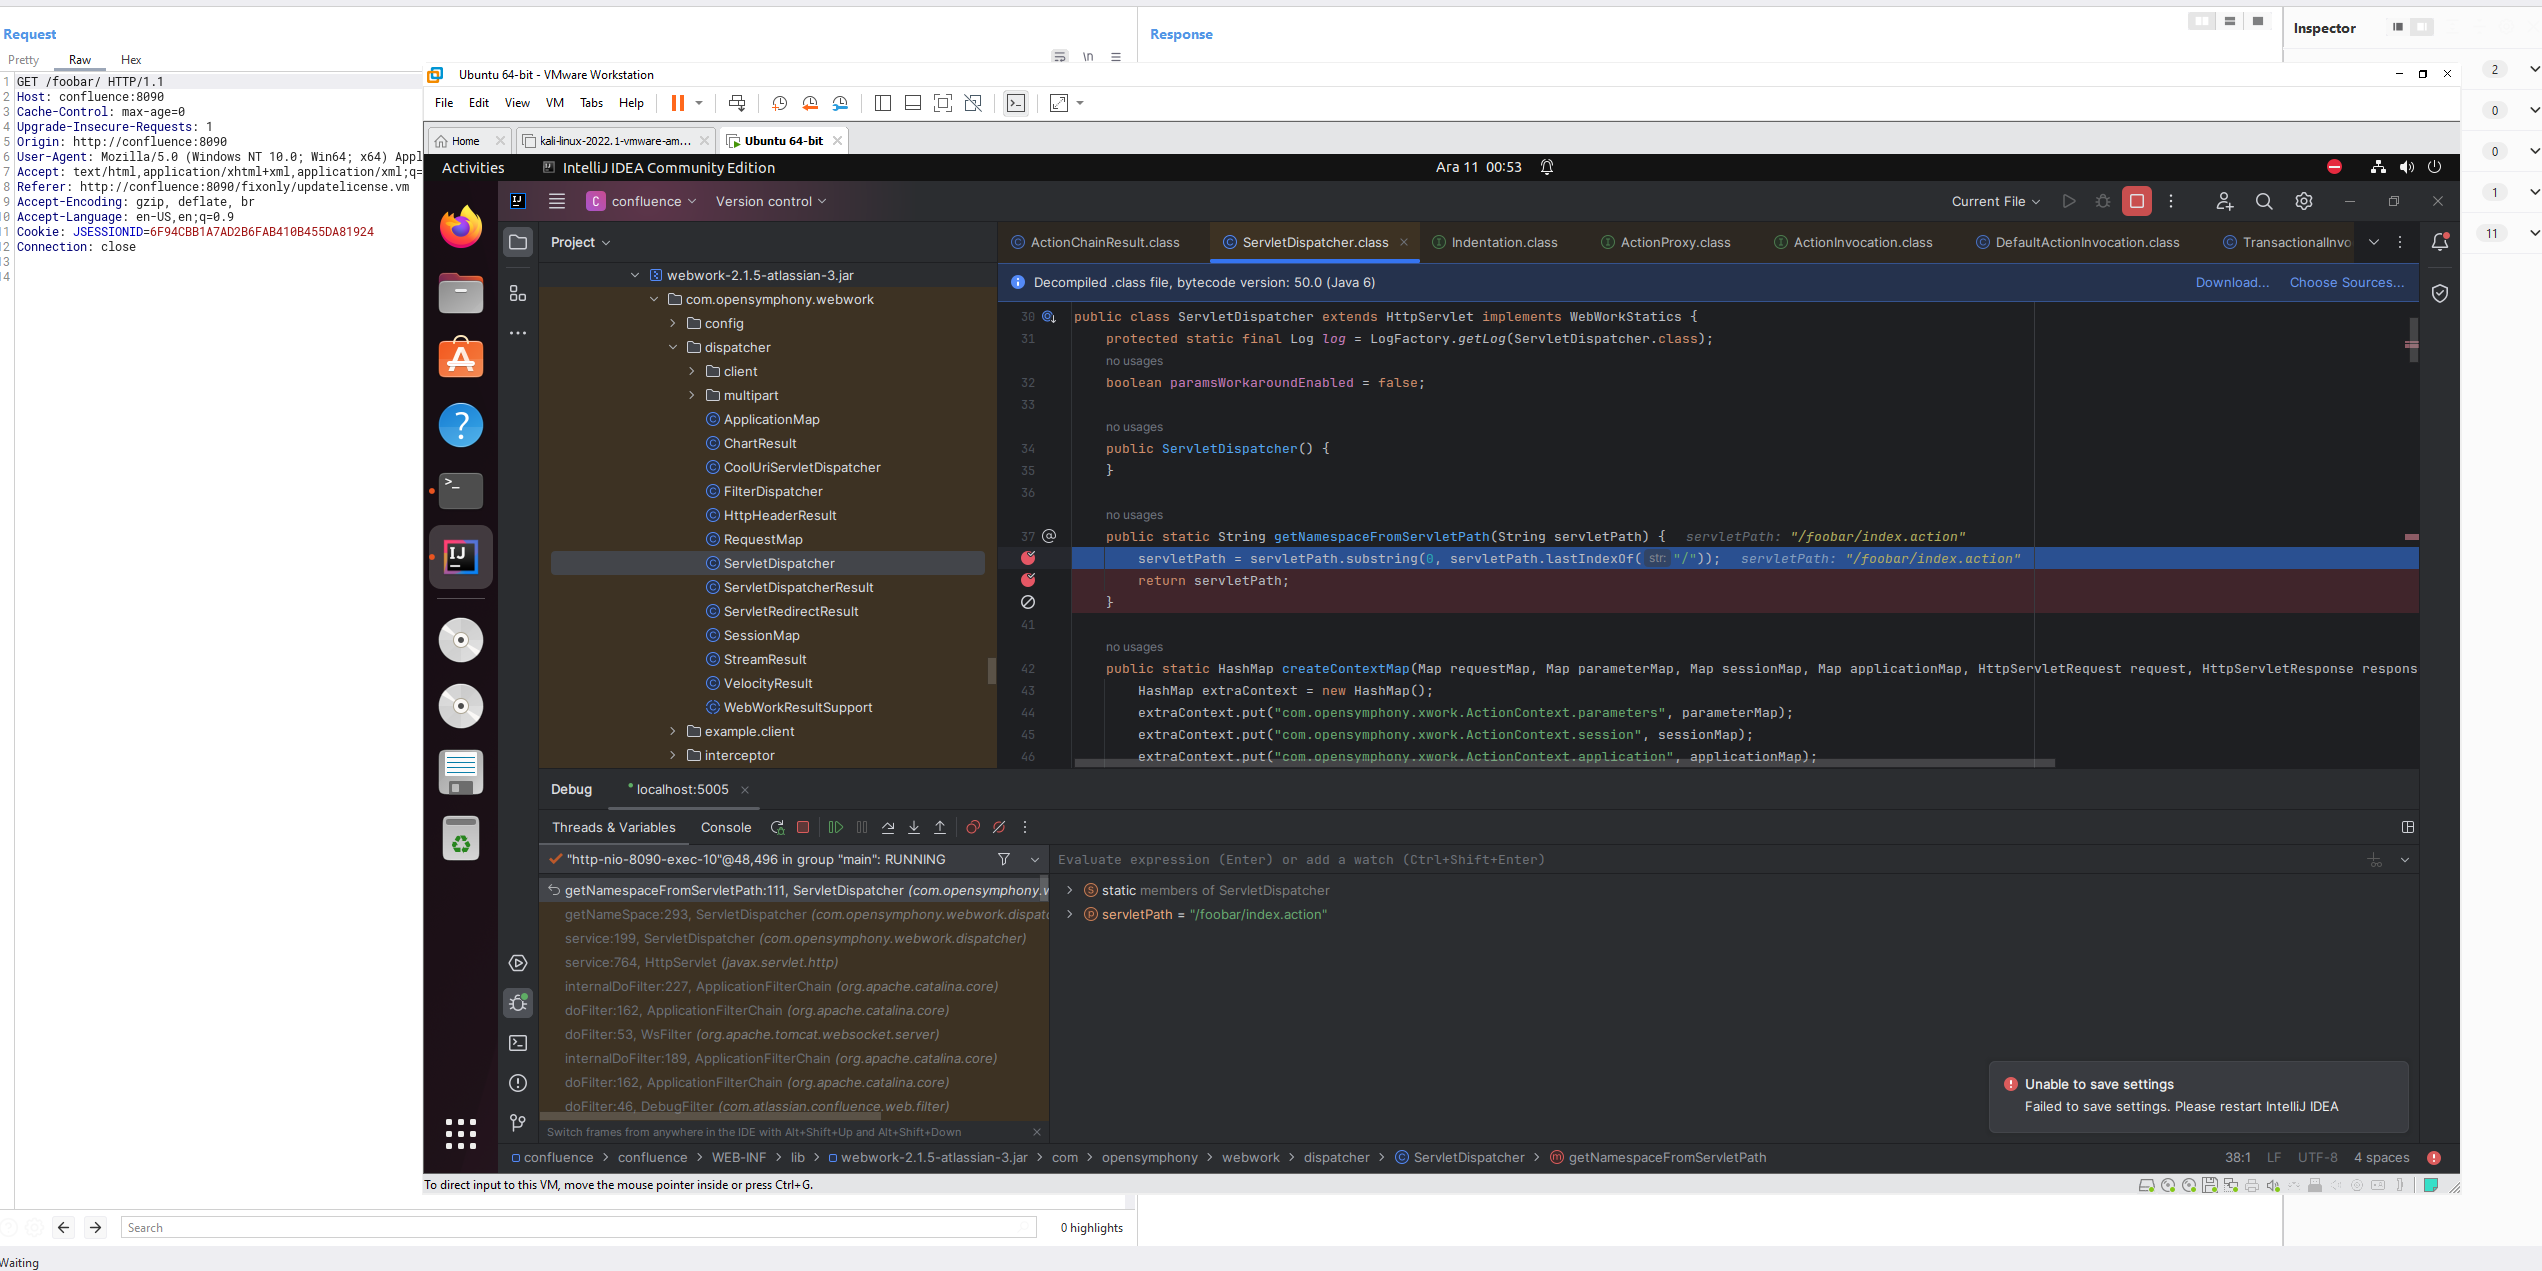Click the red Stop button in IntelliJ header
The image size is (2542, 1271).
pyautogui.click(x=2137, y=201)
